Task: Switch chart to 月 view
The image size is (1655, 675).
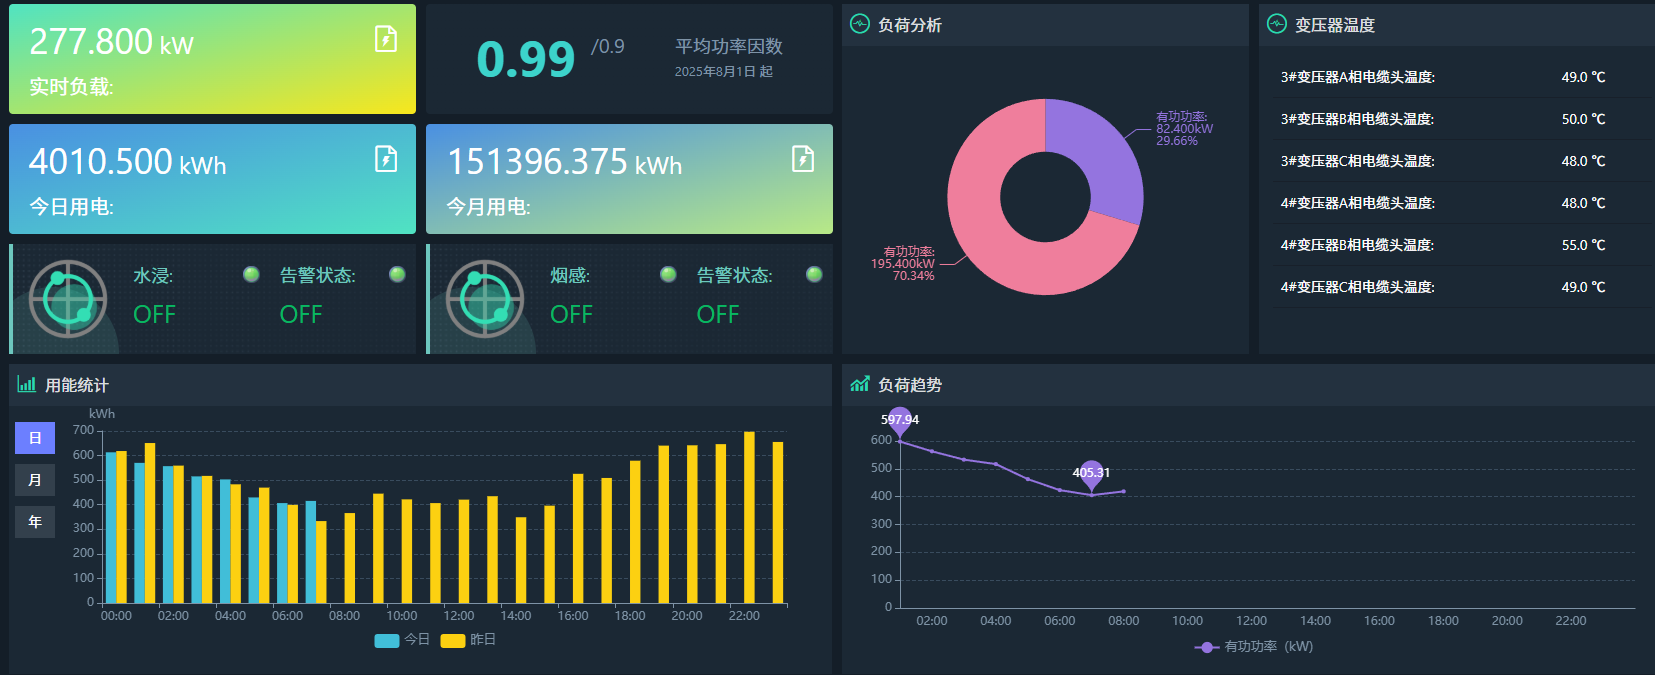Action: click(x=35, y=480)
